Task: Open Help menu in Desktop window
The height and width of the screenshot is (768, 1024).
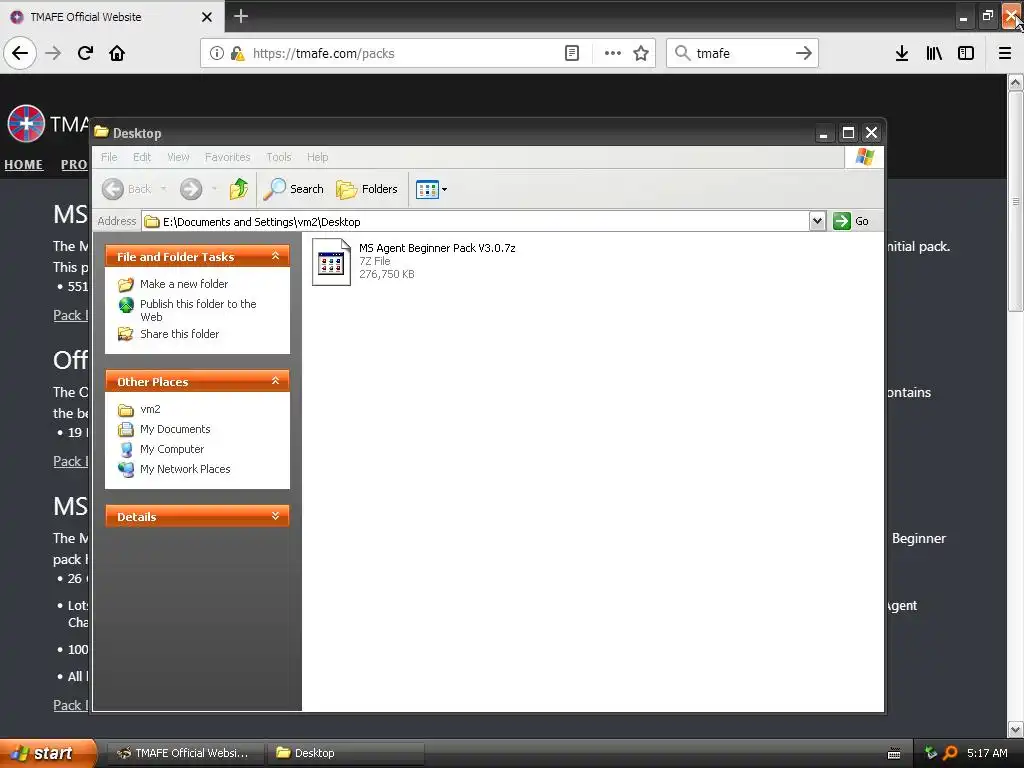Action: point(317,157)
